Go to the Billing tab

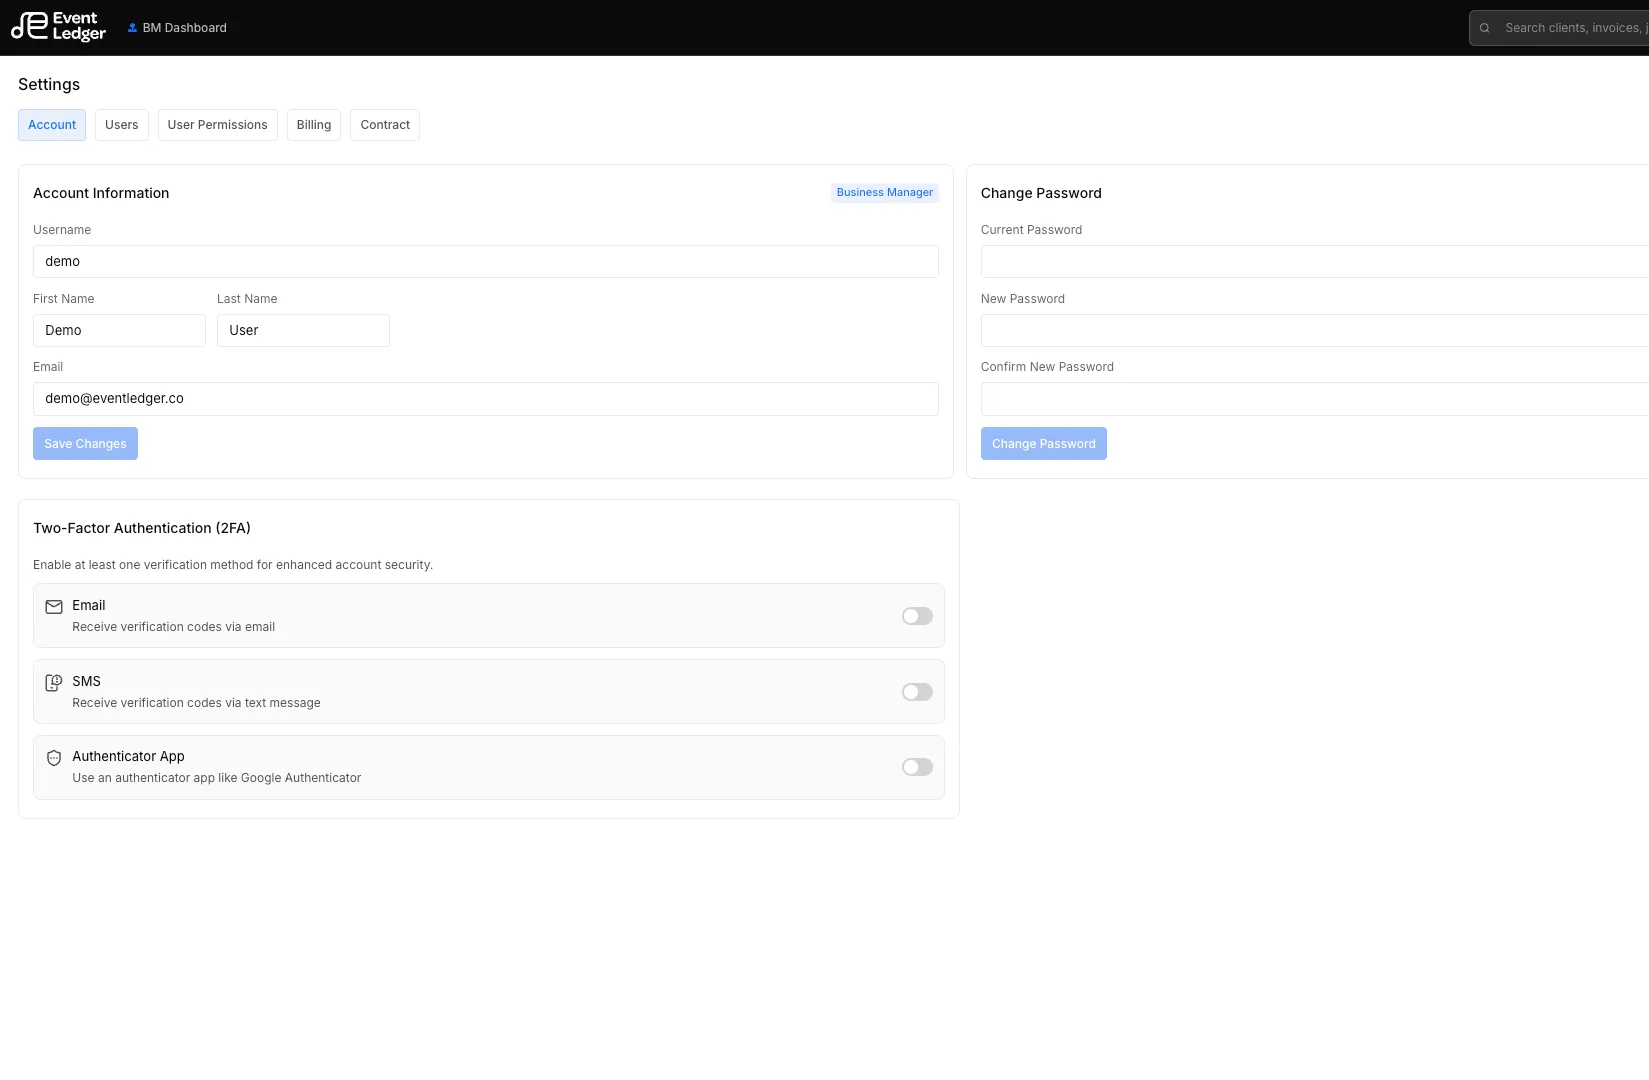point(314,125)
